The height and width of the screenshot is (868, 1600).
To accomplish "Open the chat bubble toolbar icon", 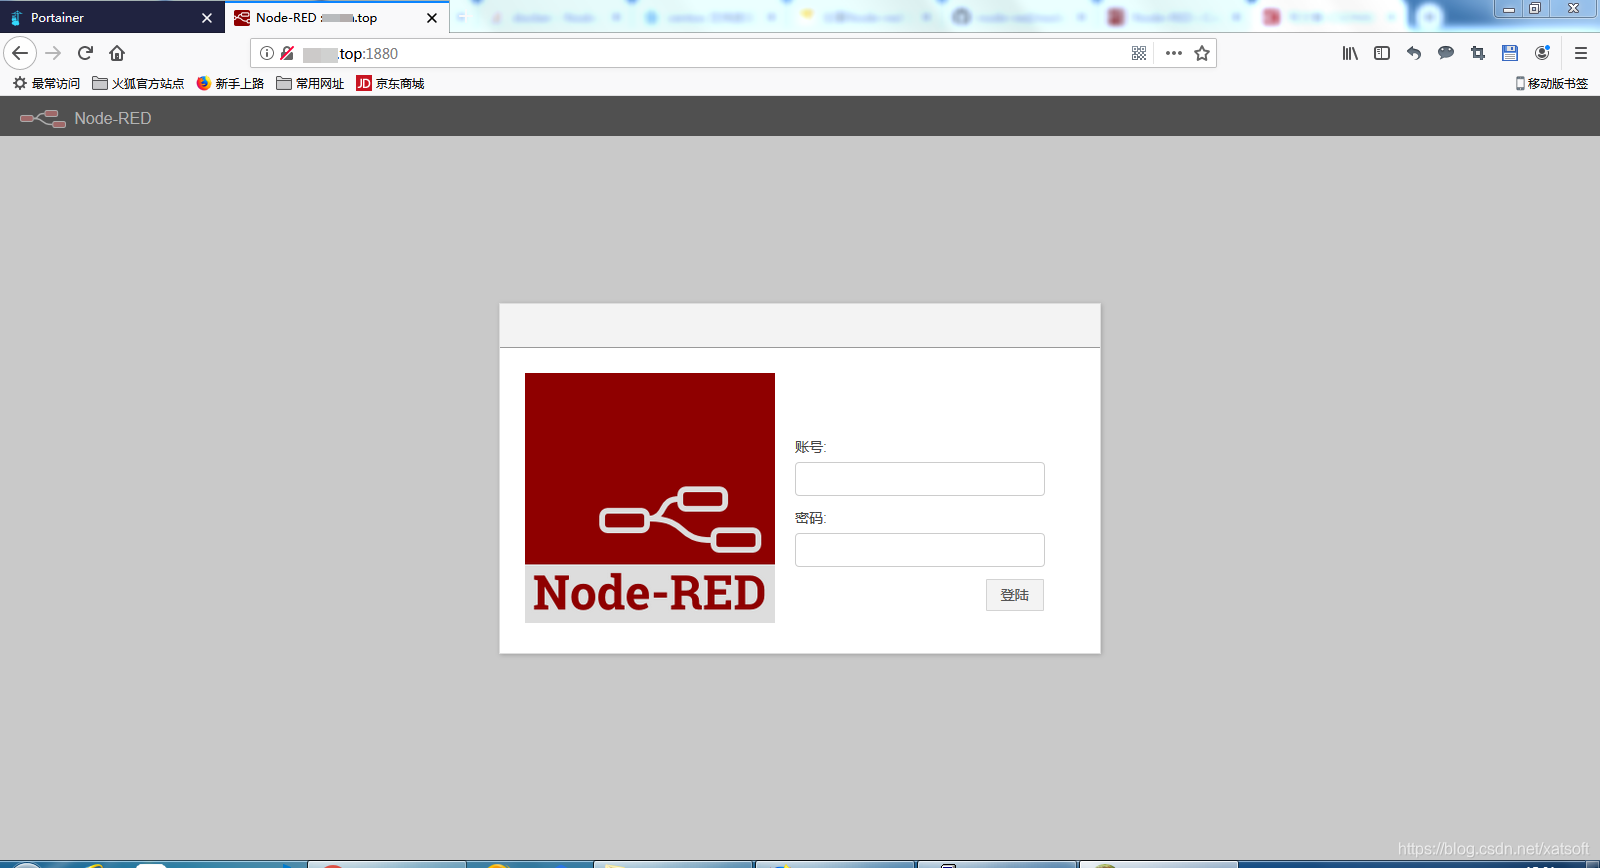I will point(1446,53).
